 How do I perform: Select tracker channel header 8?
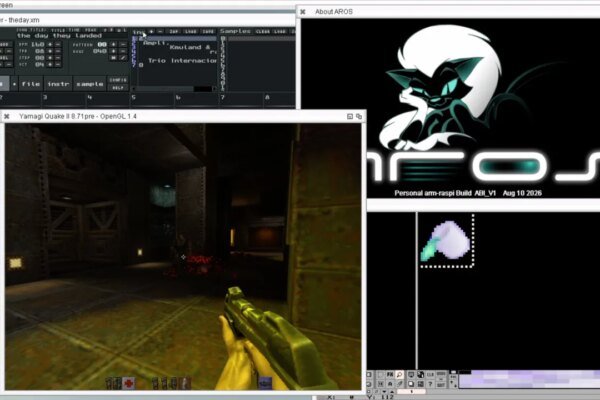(x=279, y=98)
